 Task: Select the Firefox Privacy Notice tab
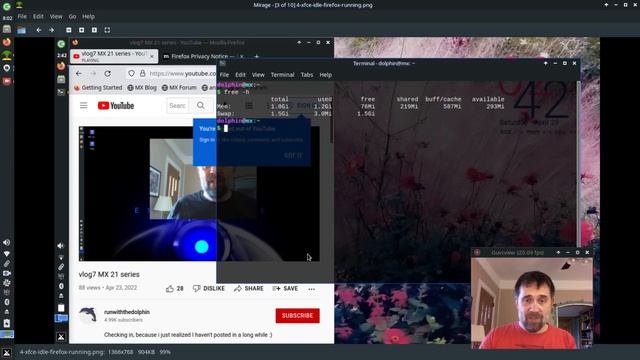(203, 56)
